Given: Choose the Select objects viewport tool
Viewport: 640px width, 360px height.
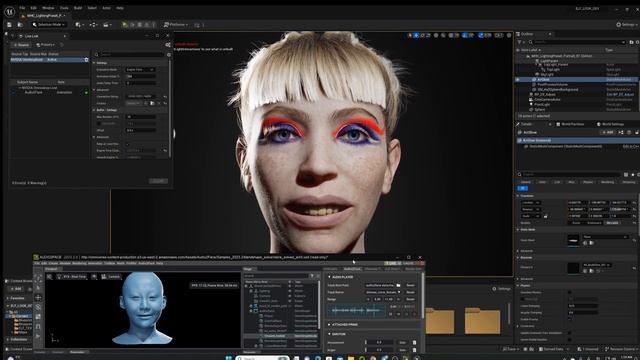Looking at the screenshot, I should pos(410,36).
